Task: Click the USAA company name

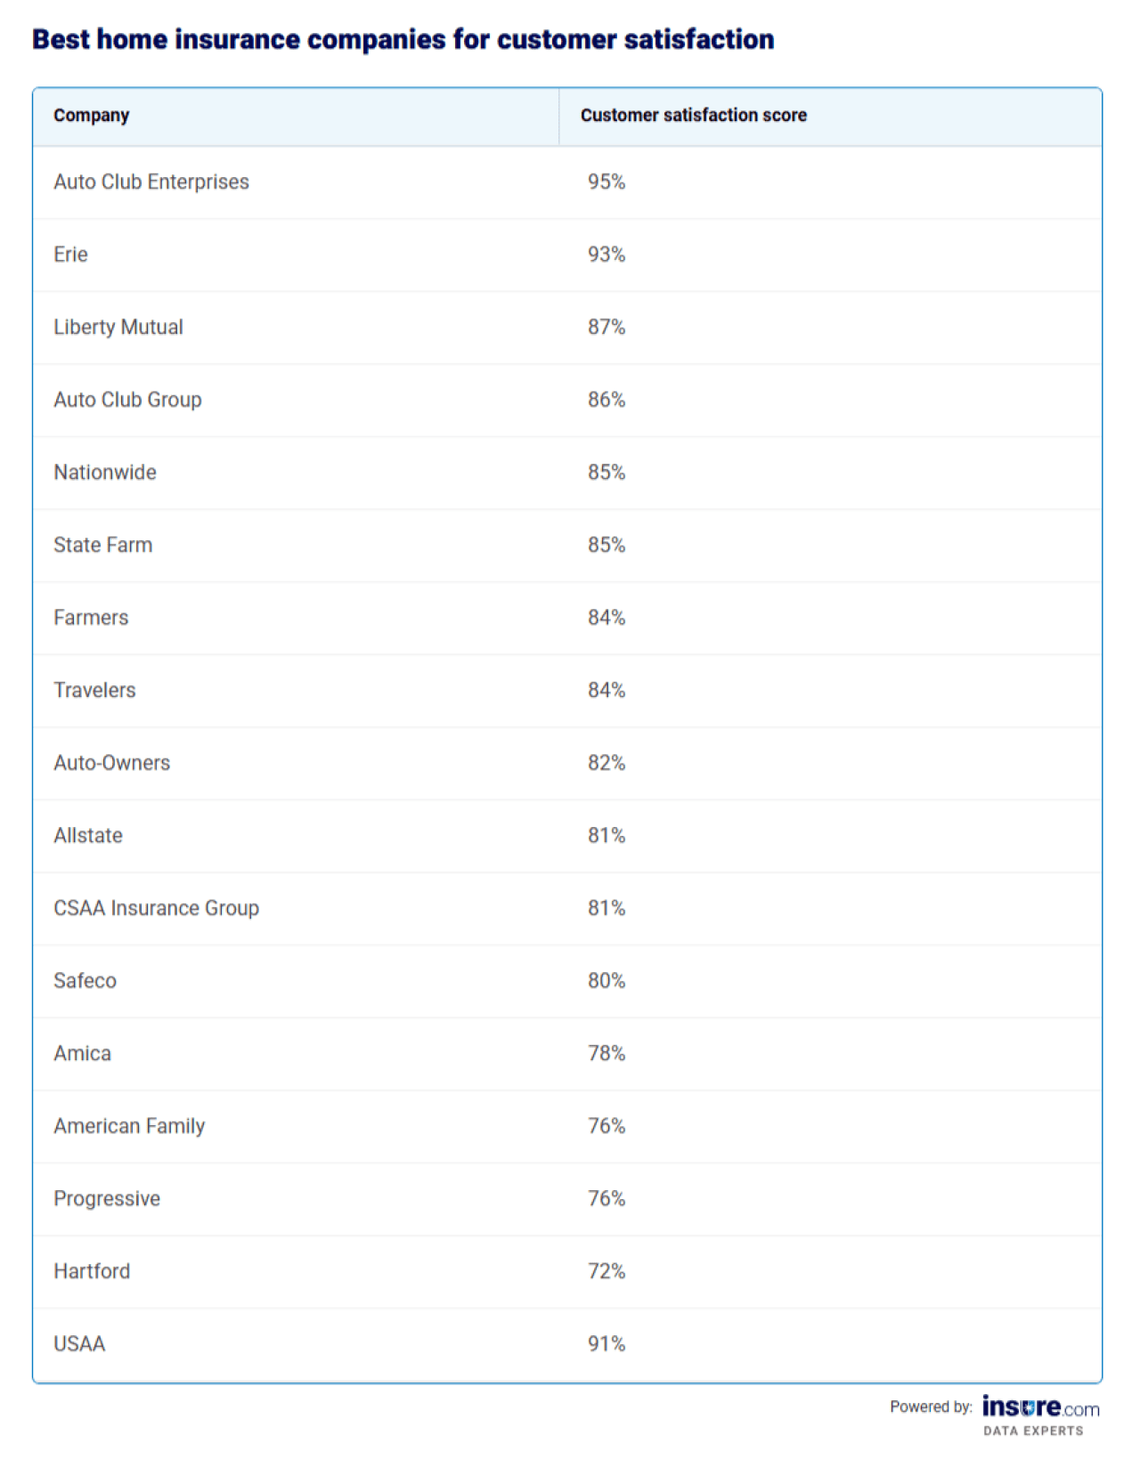Action: [79, 1344]
